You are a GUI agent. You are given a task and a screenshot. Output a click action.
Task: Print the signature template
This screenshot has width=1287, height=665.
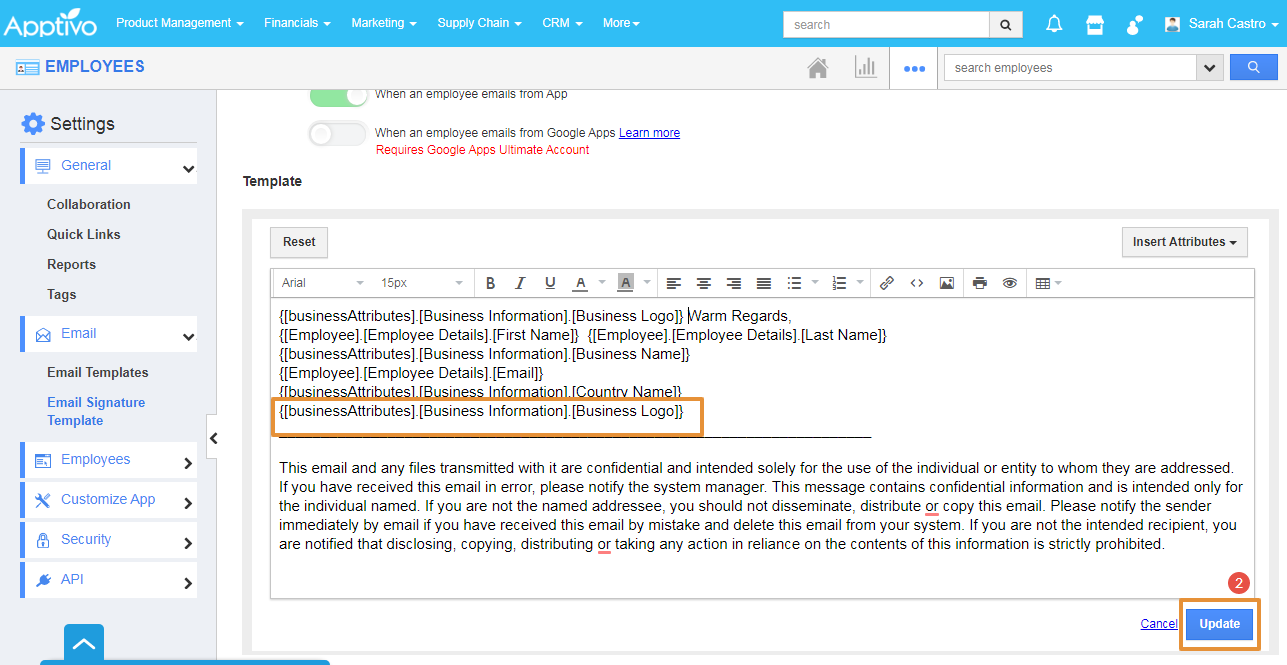(x=980, y=283)
